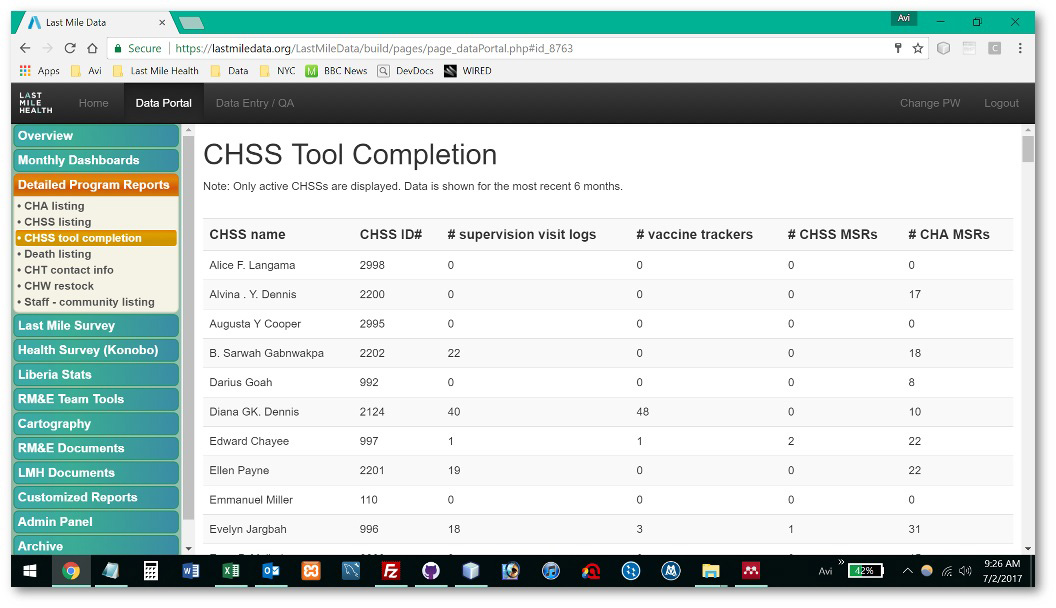Bookmark this page with the star icon
1056x608 pixels.
(x=917, y=48)
